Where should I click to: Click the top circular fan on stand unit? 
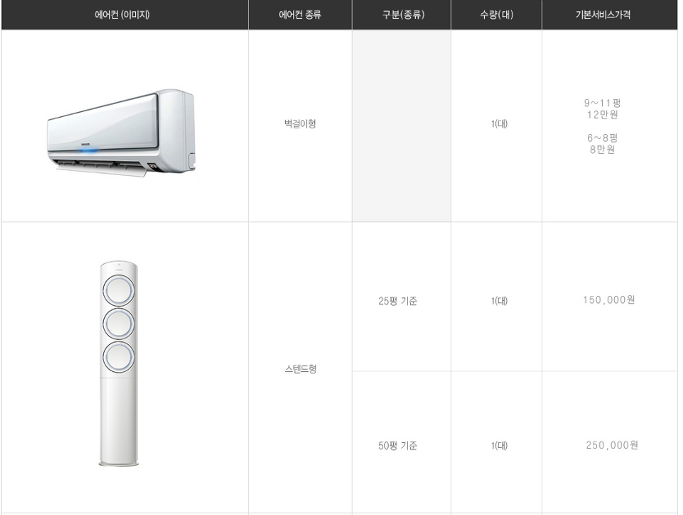click(x=118, y=291)
